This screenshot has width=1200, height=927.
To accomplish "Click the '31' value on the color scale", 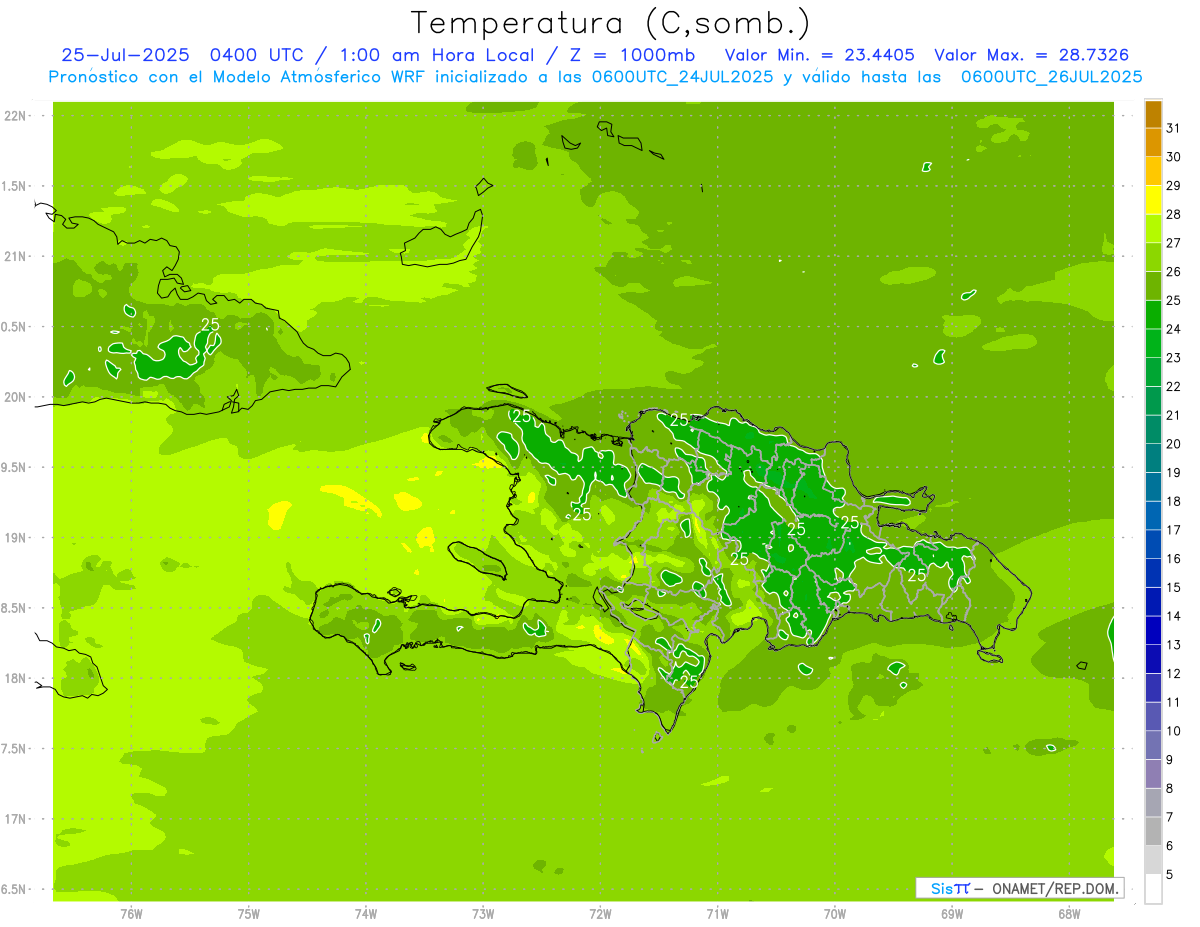I will tap(1173, 128).
